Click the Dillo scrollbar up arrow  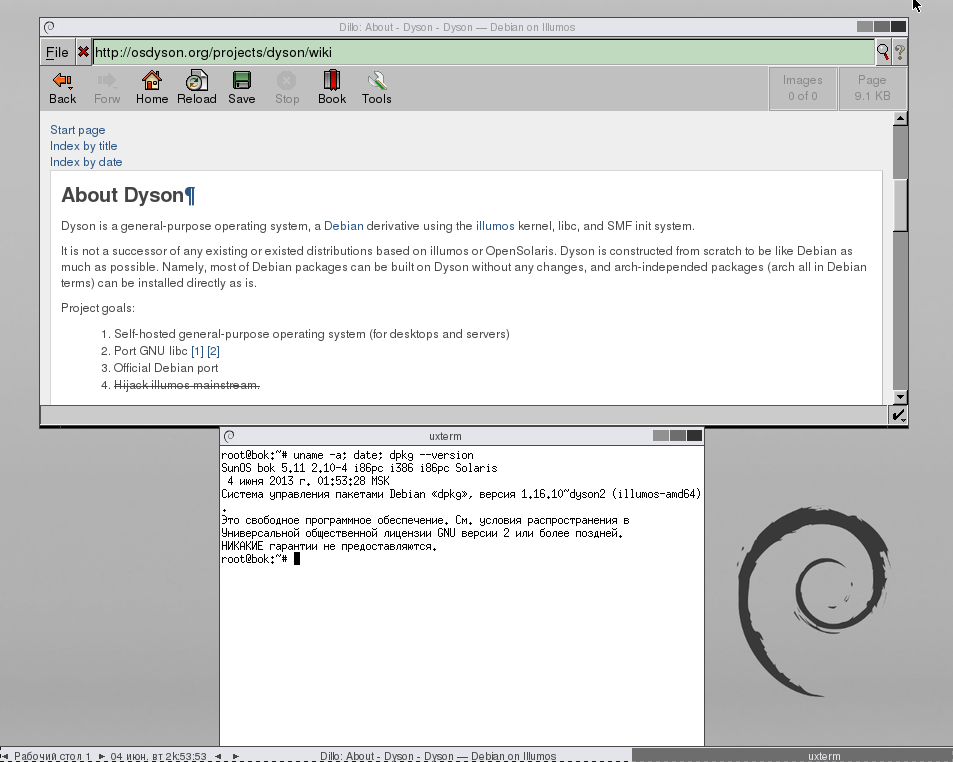point(900,118)
